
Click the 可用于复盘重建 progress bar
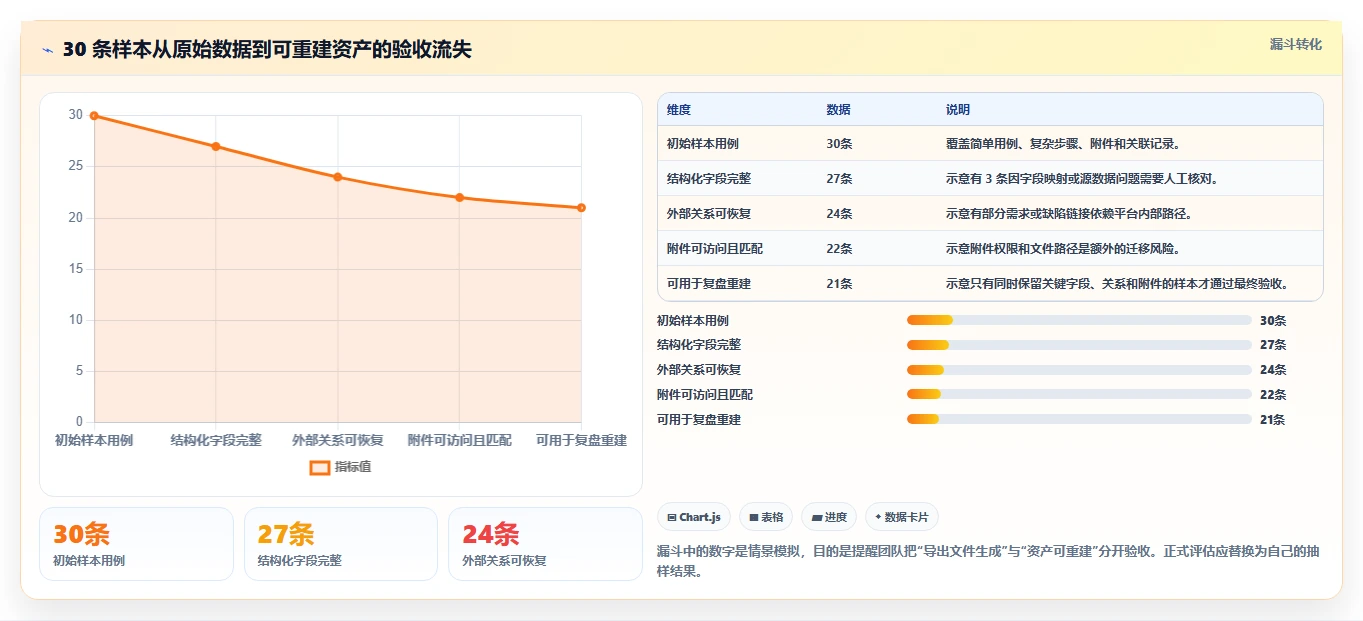click(1079, 420)
